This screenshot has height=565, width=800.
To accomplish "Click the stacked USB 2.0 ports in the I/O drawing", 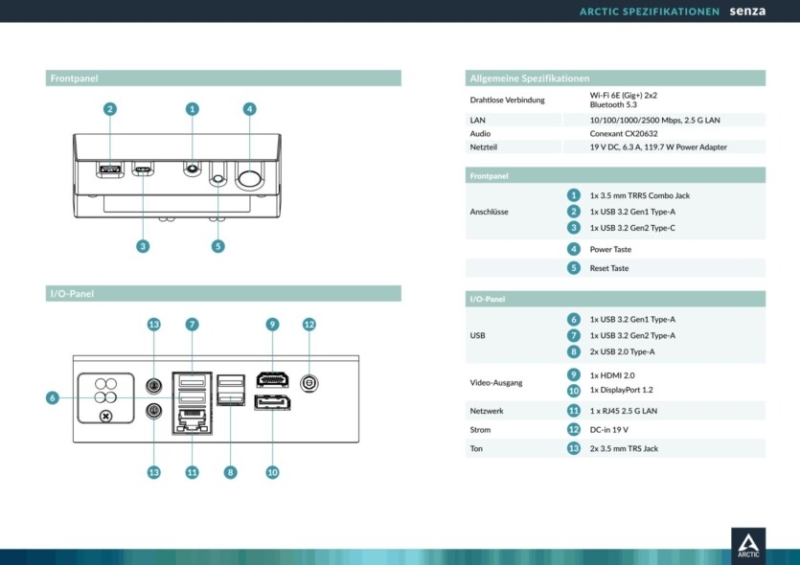I will [231, 390].
